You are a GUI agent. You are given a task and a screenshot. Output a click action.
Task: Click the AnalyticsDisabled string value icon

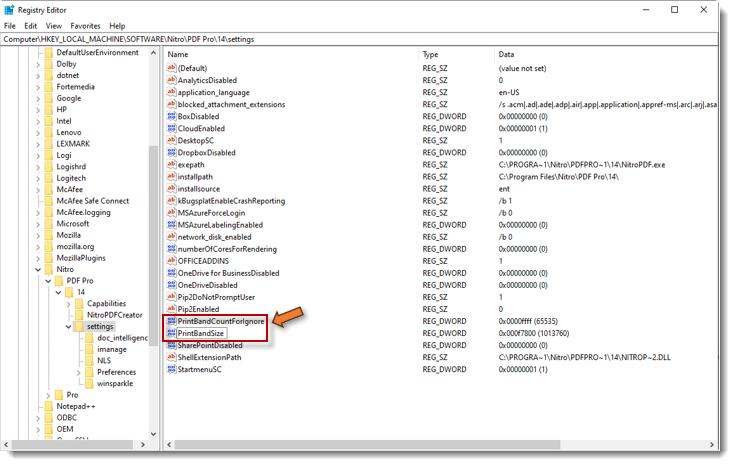pos(172,80)
